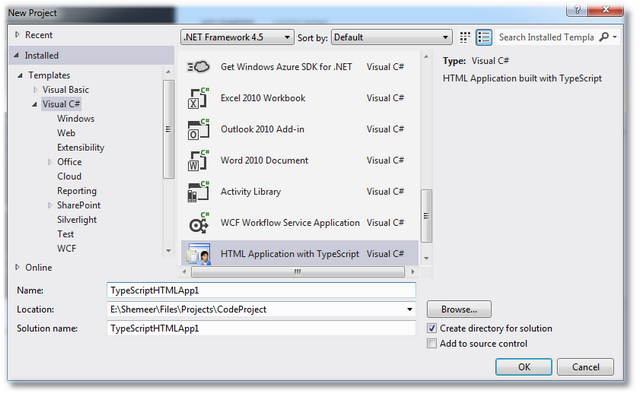The height and width of the screenshot is (397, 640).
Task: Click the Name input field
Action: click(x=261, y=291)
